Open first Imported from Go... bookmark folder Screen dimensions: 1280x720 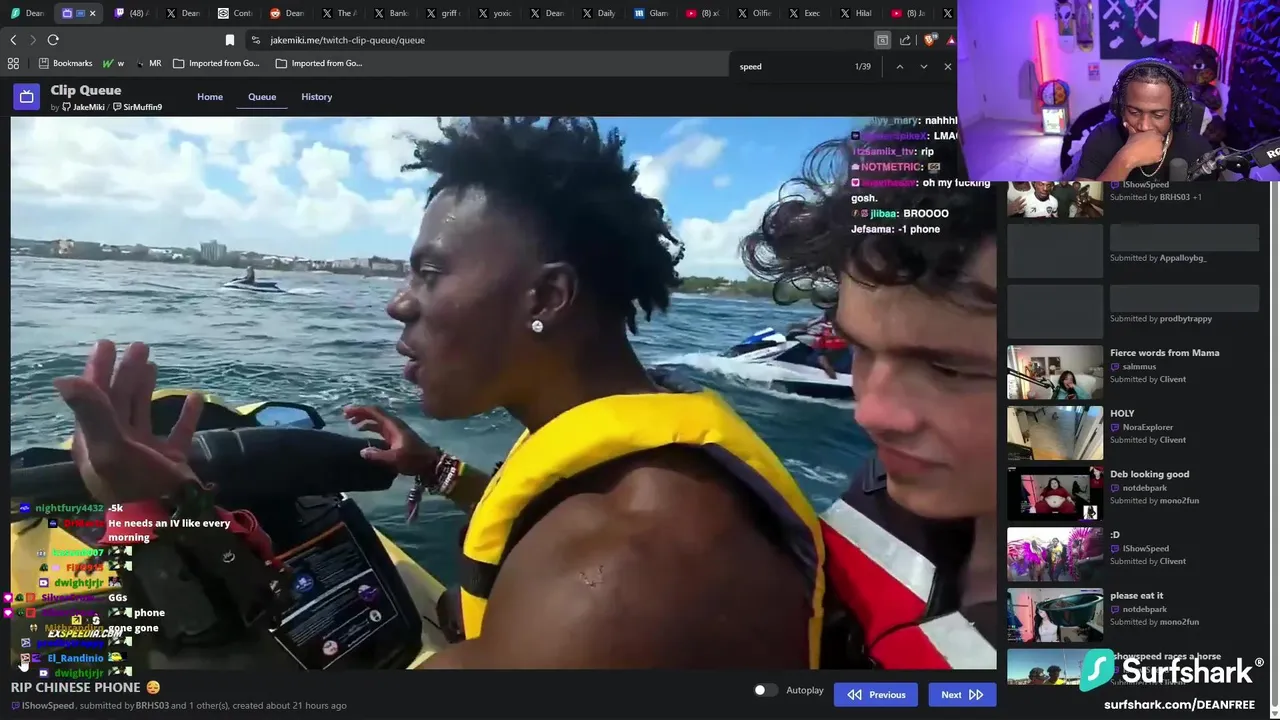pyautogui.click(x=216, y=63)
